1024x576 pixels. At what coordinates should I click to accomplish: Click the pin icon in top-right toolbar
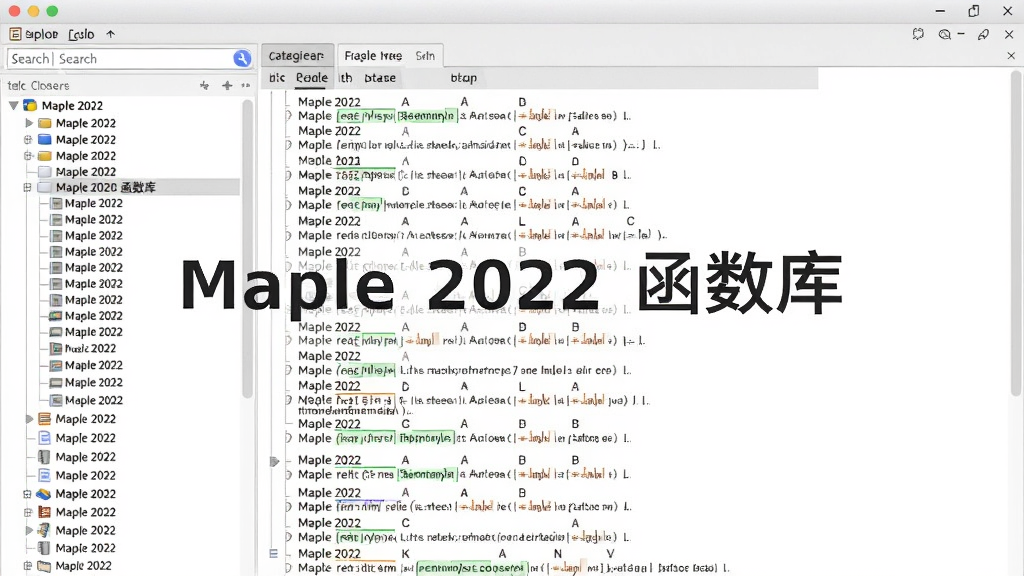[x=983, y=34]
